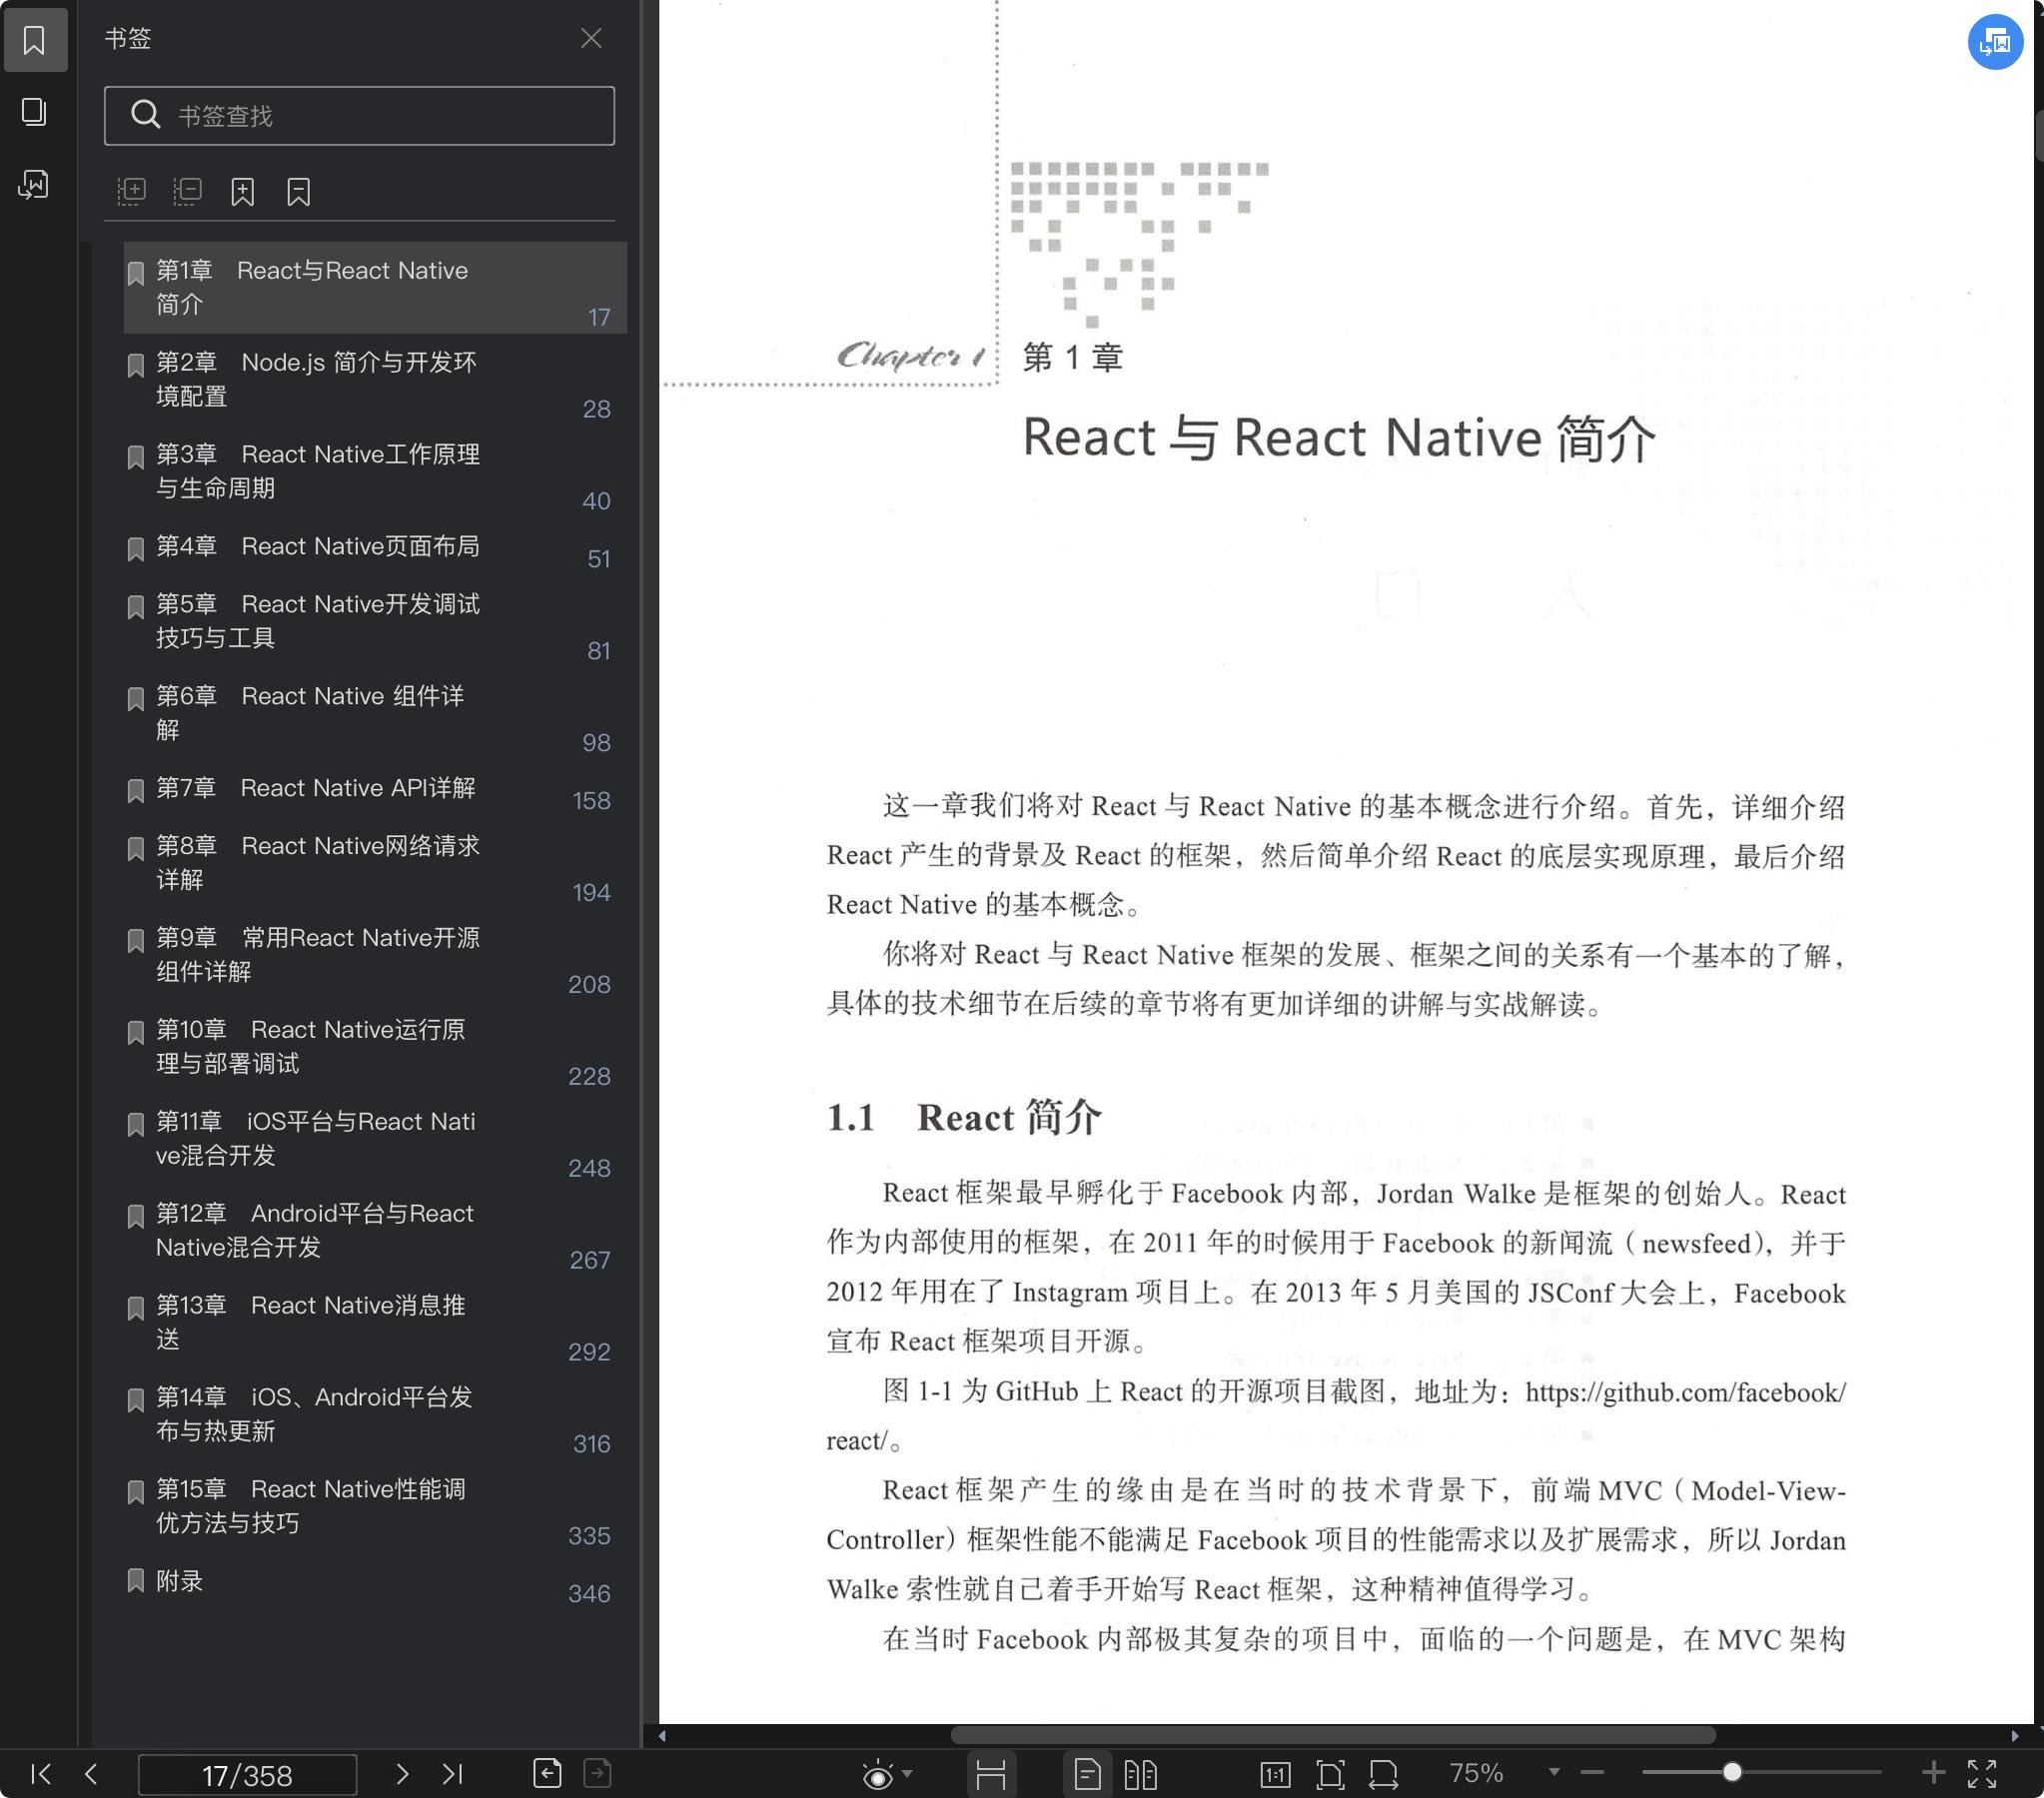Go to previous page arrow

[x=91, y=1774]
